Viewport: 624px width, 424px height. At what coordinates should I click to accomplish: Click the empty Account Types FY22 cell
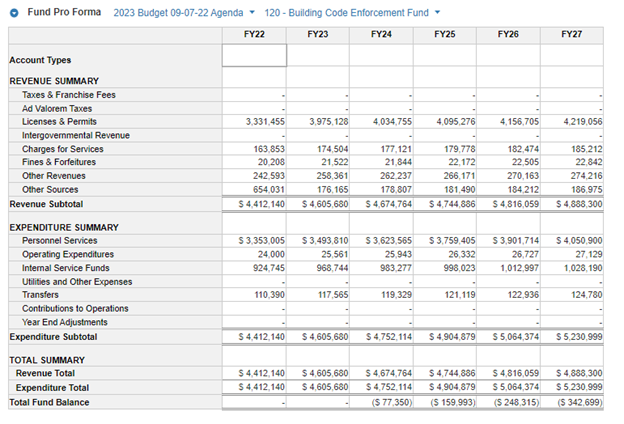coord(254,58)
